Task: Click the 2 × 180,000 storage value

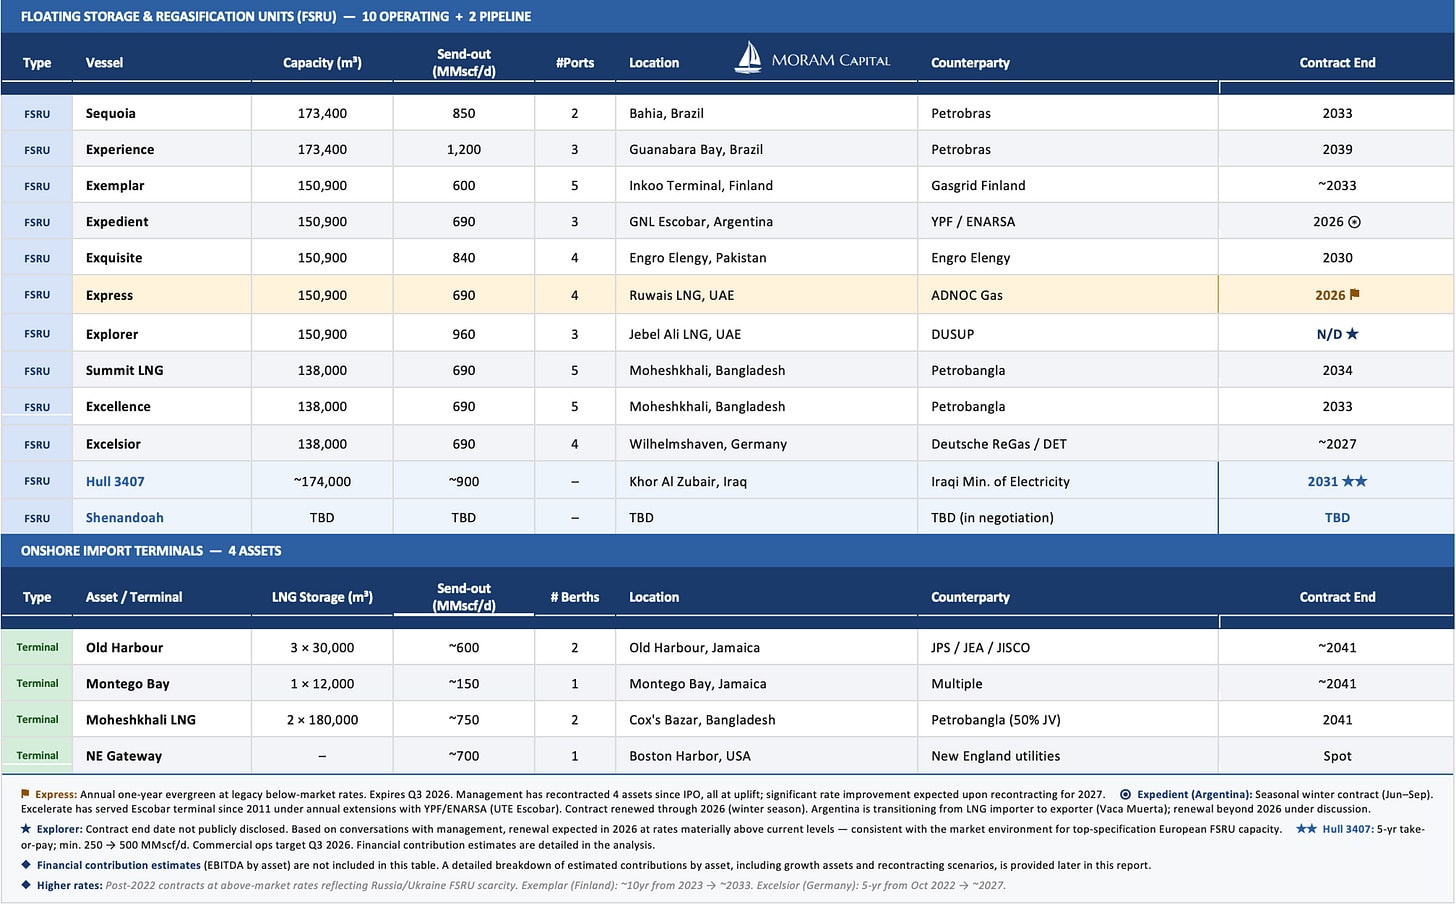Action: pyautogui.click(x=322, y=719)
